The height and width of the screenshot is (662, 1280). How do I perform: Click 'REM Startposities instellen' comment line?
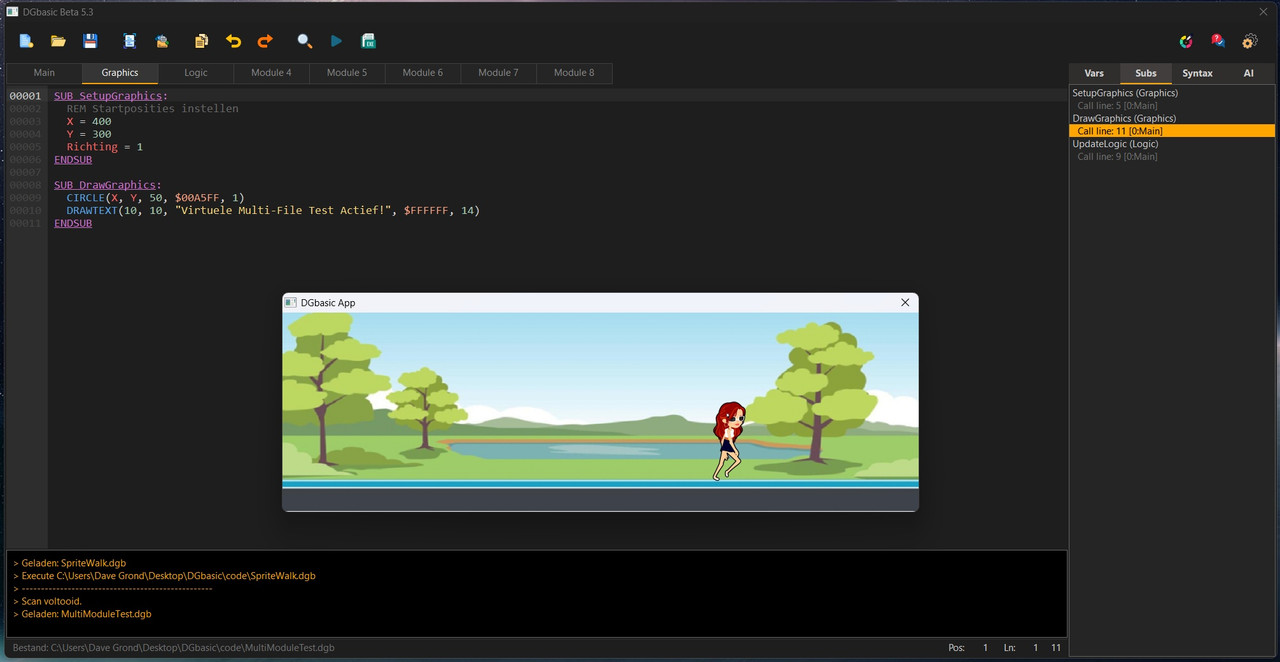152,108
